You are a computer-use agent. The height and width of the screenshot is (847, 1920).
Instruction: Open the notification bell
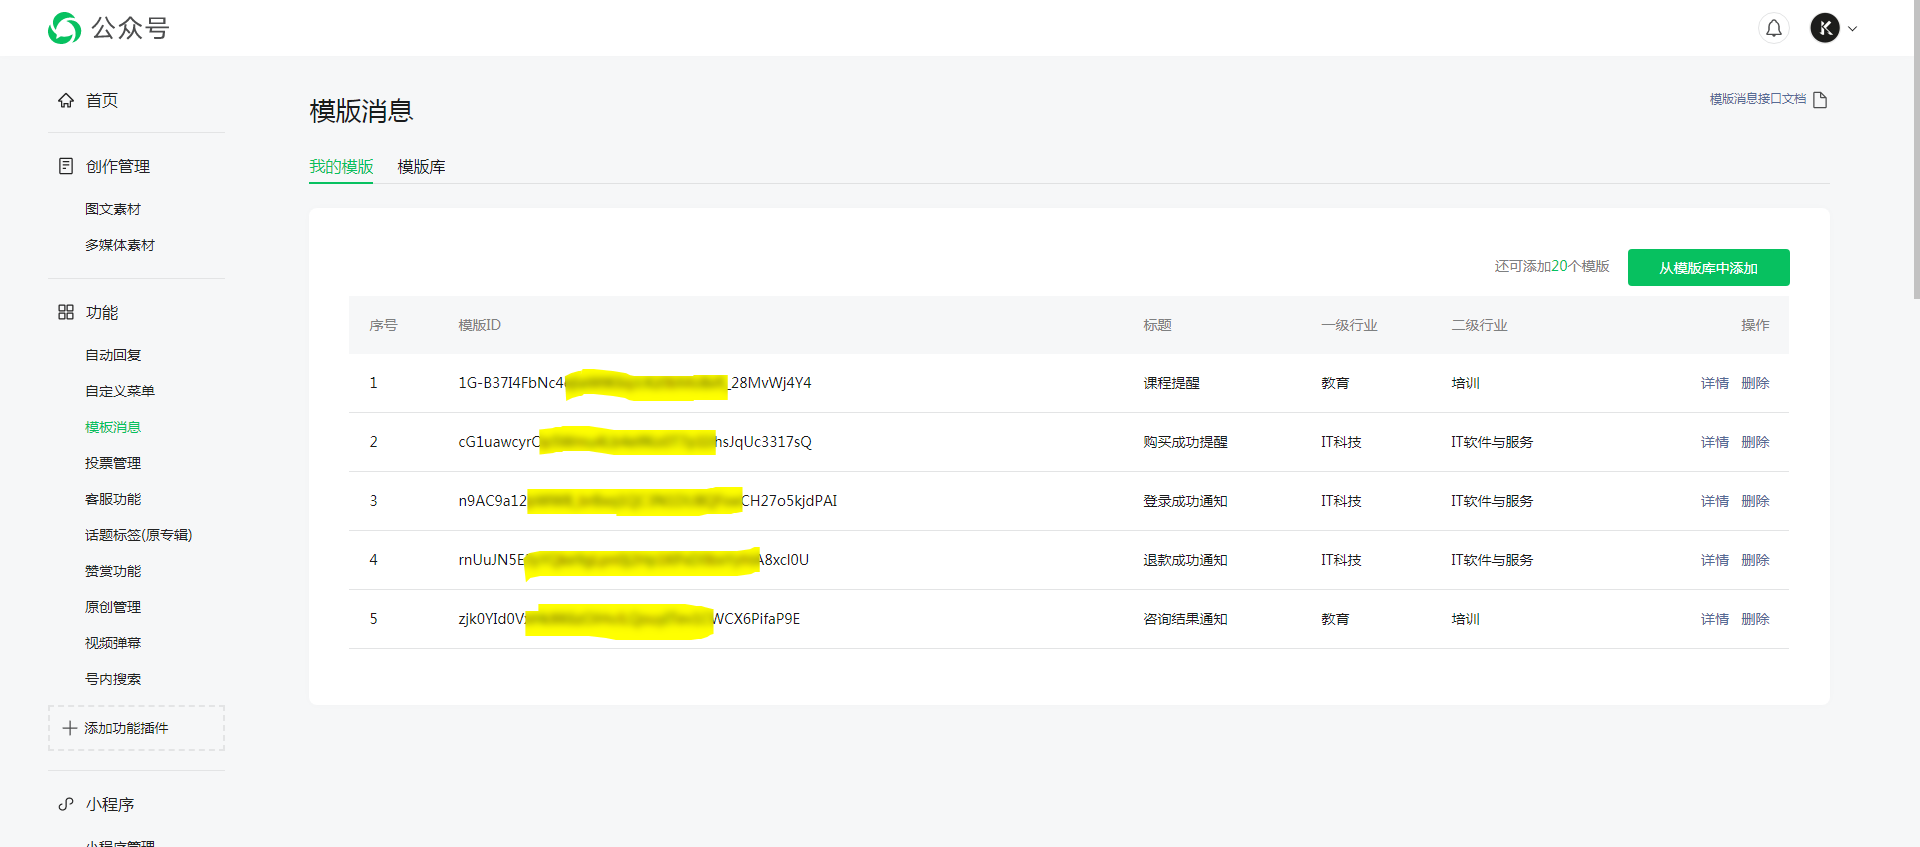pyautogui.click(x=1773, y=28)
